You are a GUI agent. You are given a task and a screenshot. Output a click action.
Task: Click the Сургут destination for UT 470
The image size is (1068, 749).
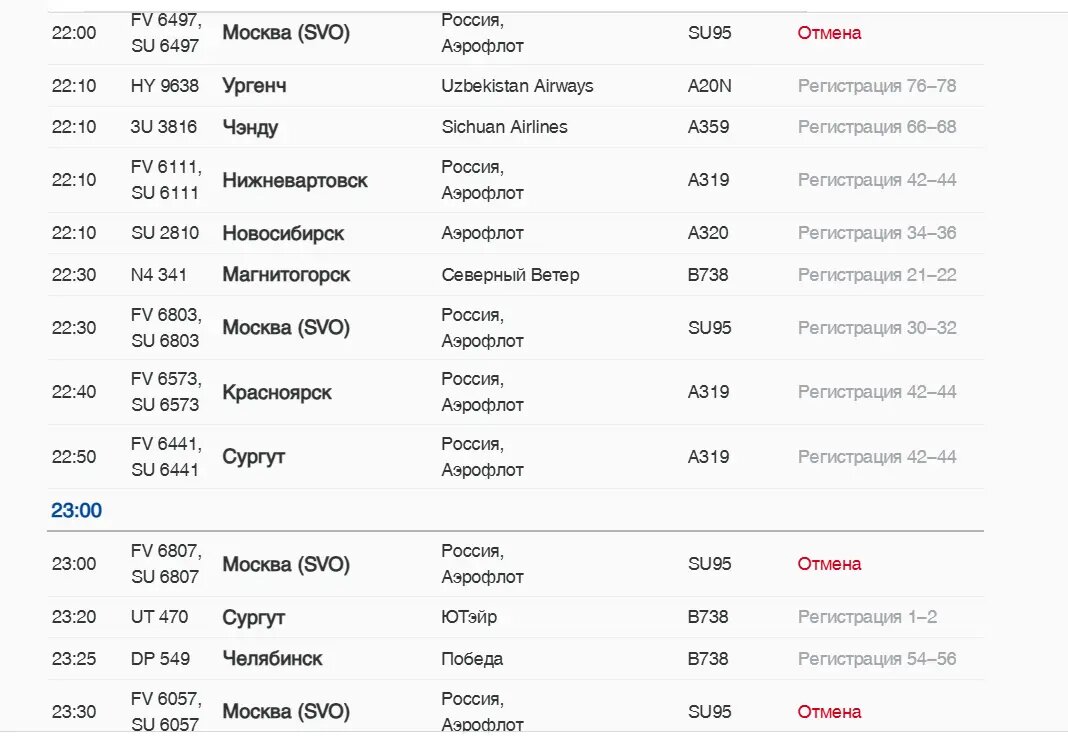coord(254,617)
